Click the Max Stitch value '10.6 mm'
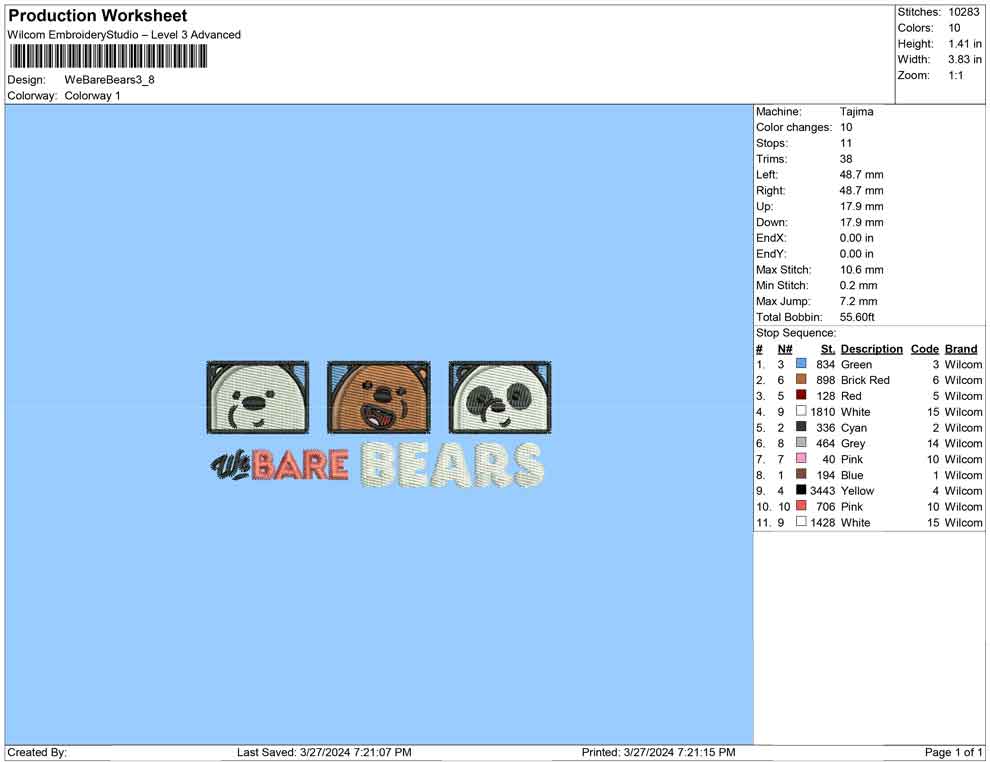This screenshot has height=762, width=990. 861,270
